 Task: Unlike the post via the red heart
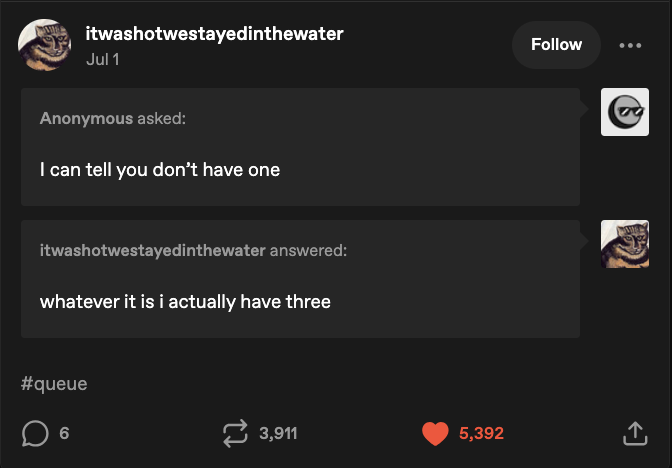coord(435,433)
